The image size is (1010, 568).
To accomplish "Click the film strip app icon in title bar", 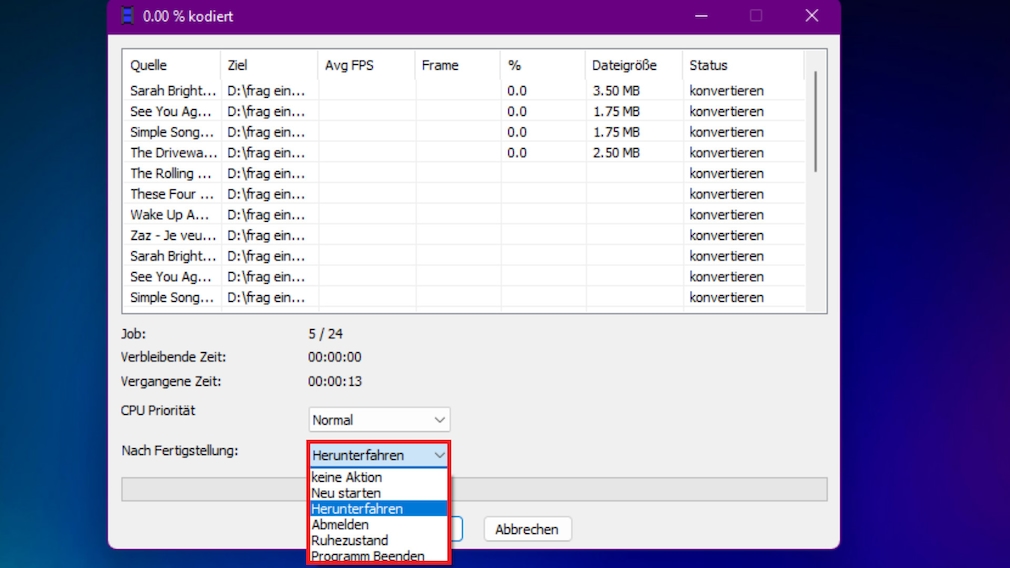I will (x=127, y=16).
